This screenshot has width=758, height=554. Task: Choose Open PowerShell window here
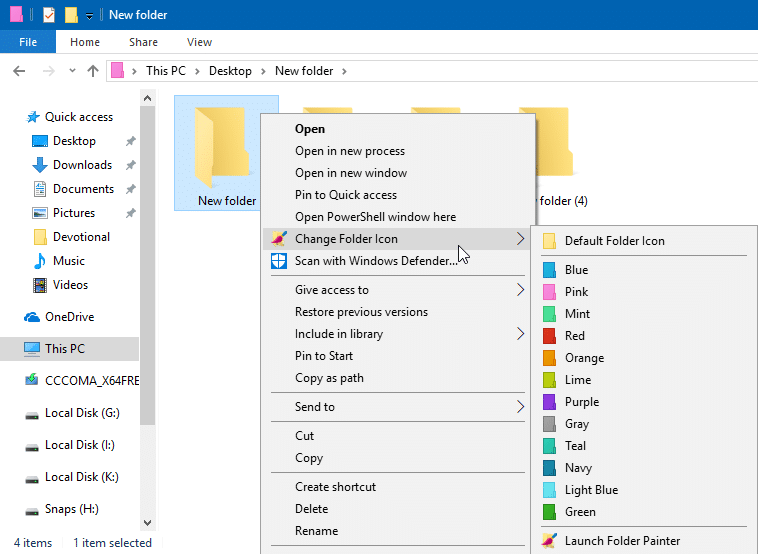pos(397,217)
